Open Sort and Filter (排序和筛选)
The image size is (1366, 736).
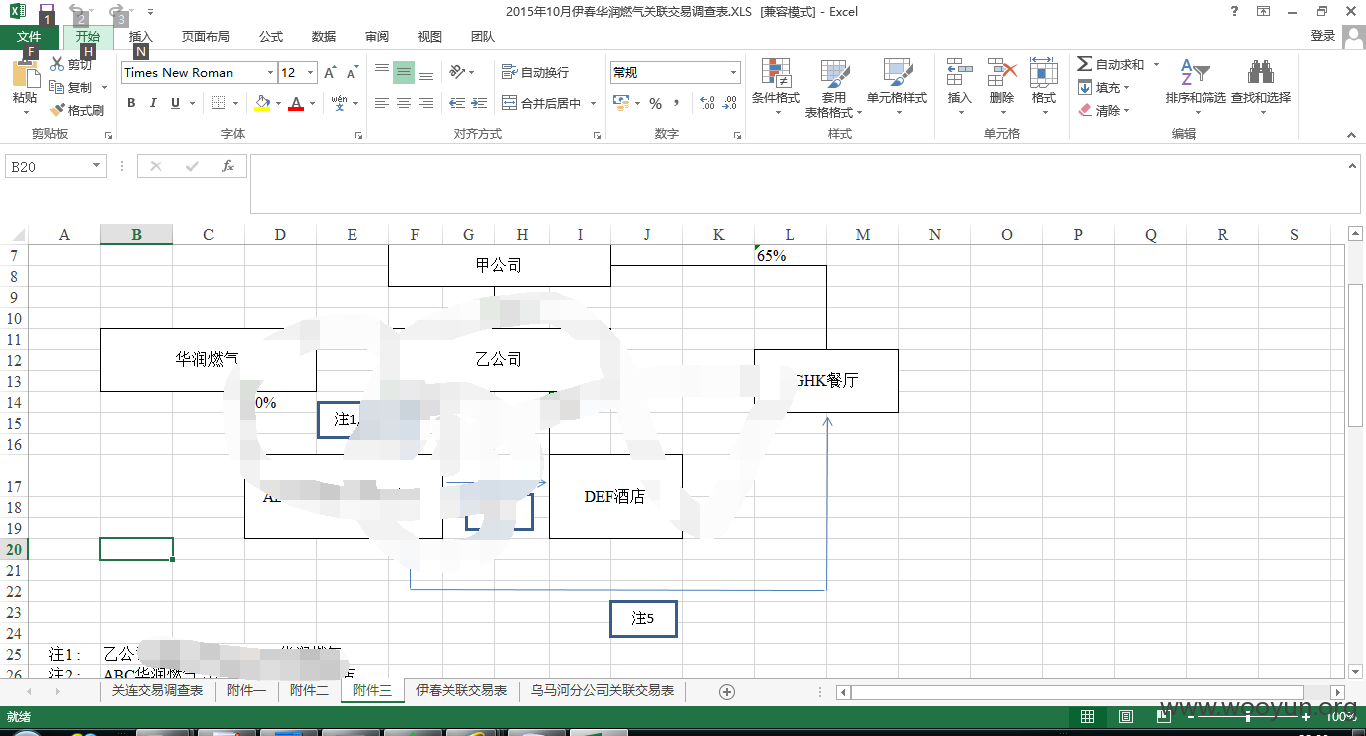(x=1195, y=87)
